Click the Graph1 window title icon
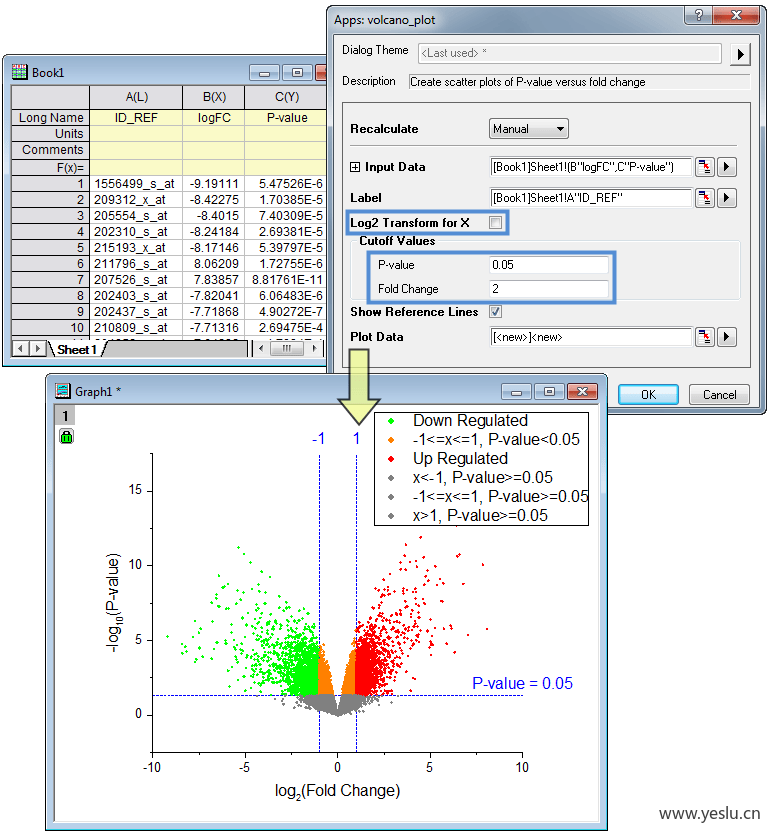Screen dimensions: 772x833 63,392
